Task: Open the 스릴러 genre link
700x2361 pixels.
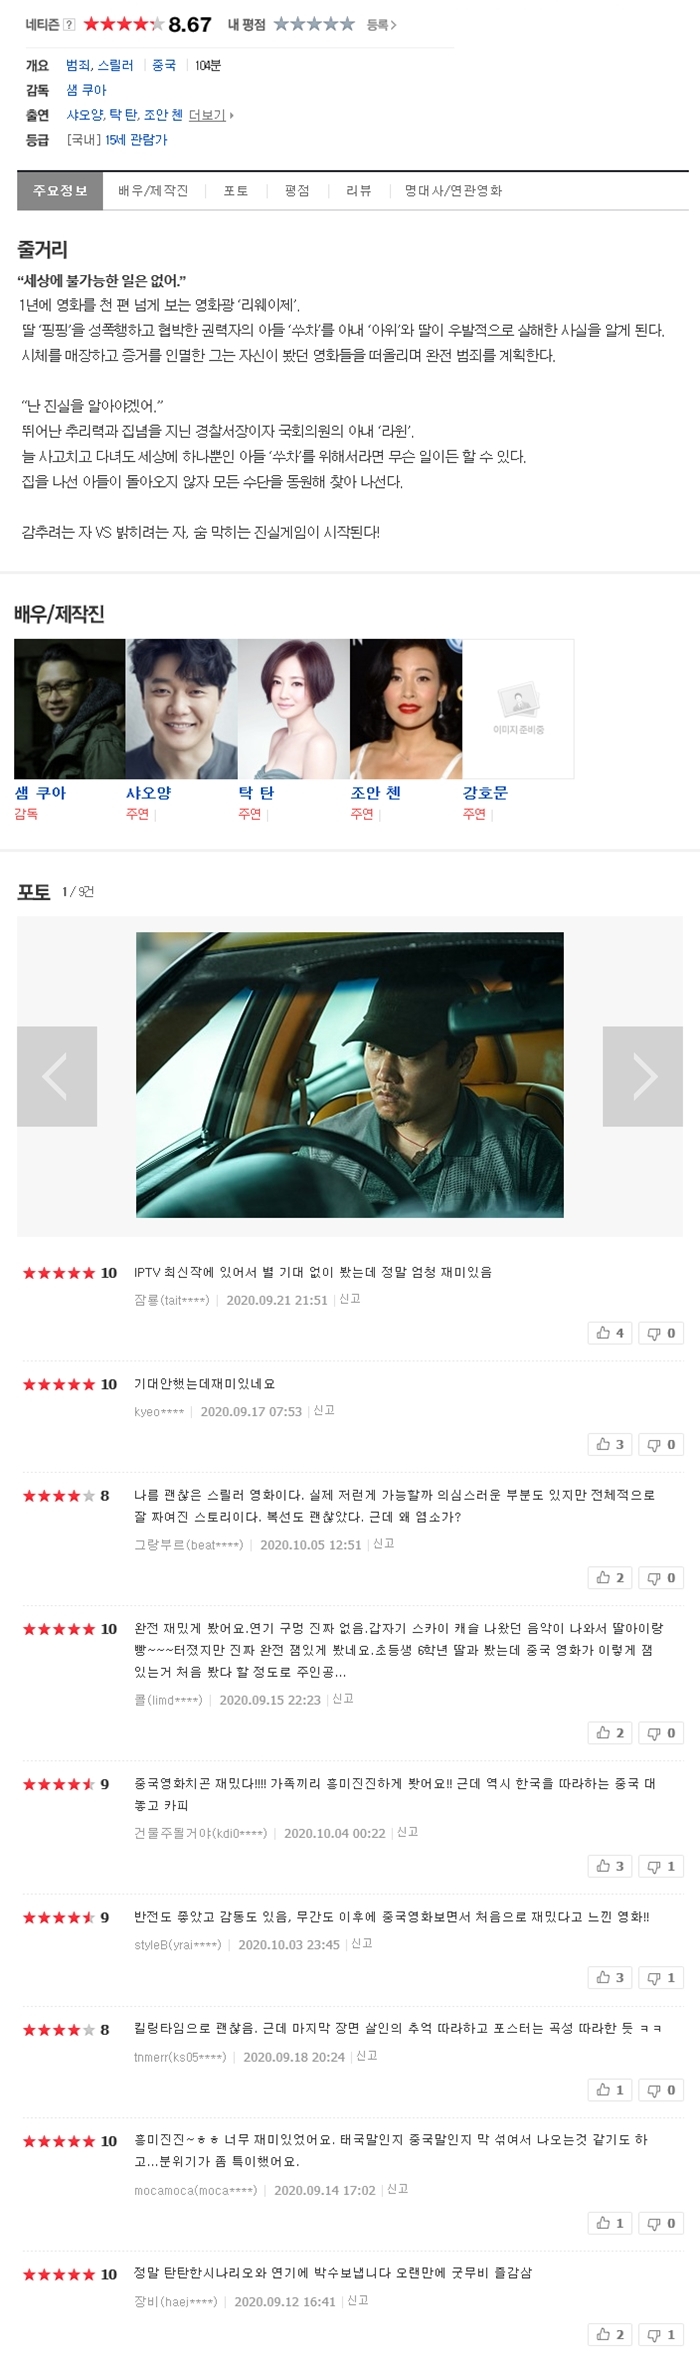Action: [x=115, y=65]
